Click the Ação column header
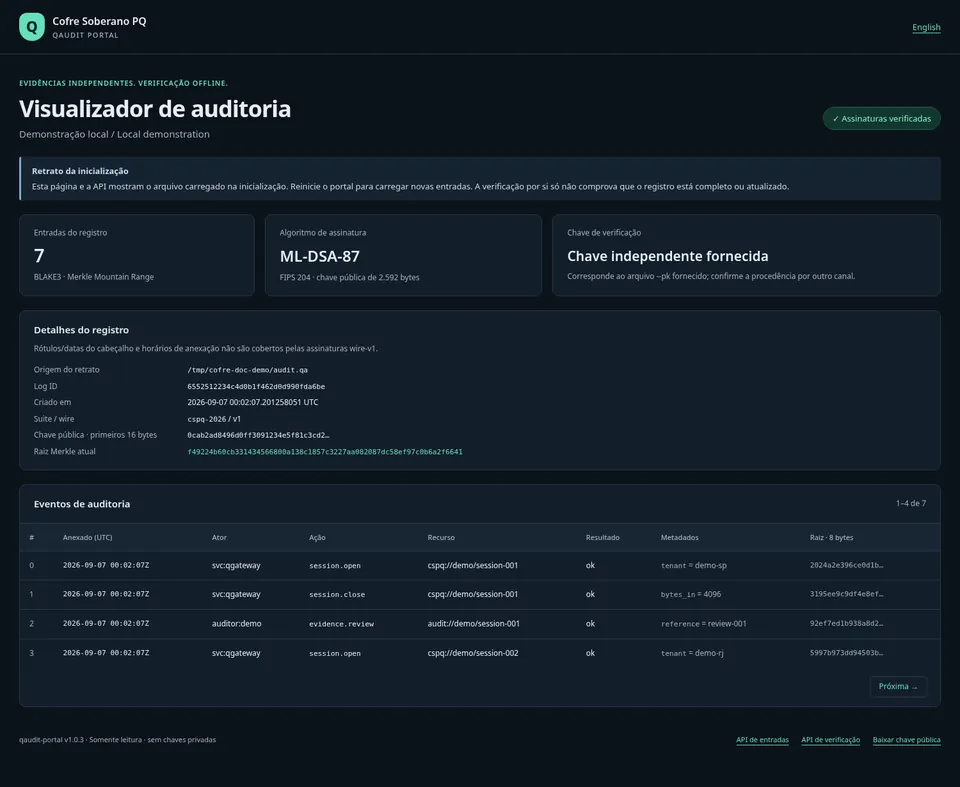The width and height of the screenshot is (960, 787). (x=317, y=538)
